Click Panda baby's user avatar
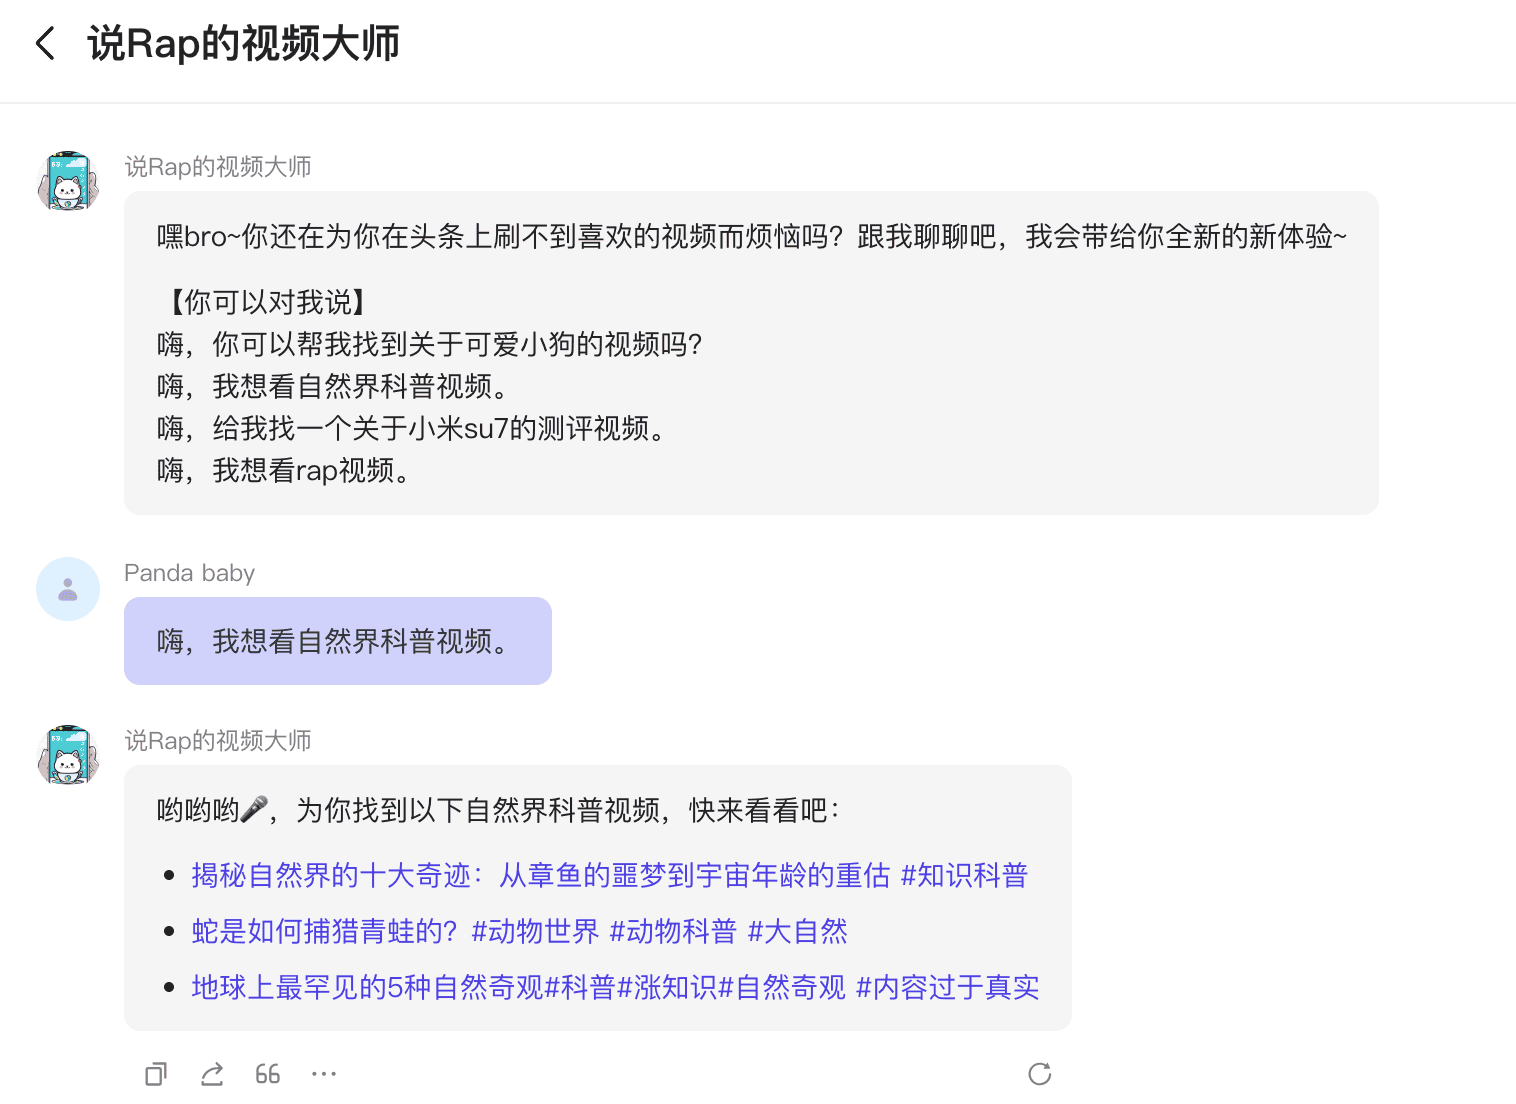Image resolution: width=1516 pixels, height=1104 pixels. pyautogui.click(x=68, y=589)
